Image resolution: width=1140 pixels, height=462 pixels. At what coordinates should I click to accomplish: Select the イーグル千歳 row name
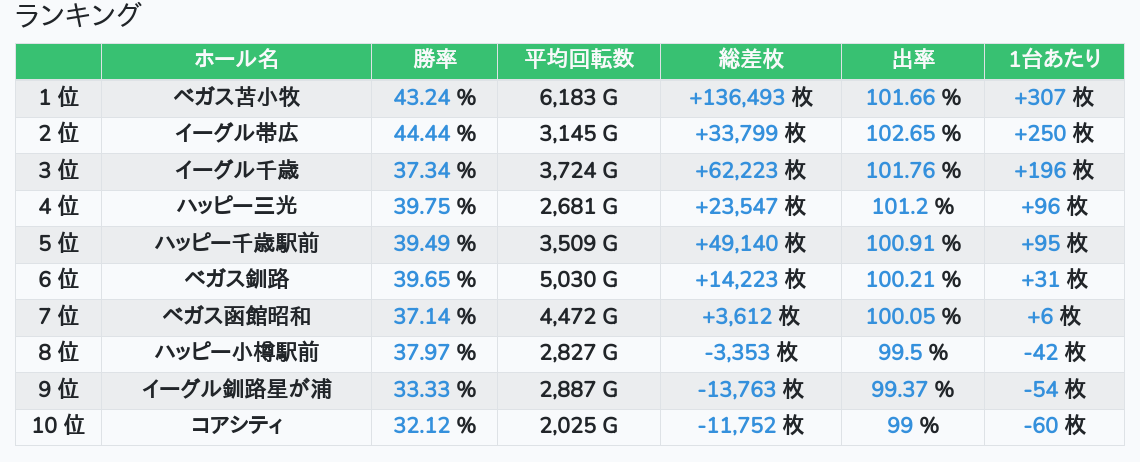236,170
